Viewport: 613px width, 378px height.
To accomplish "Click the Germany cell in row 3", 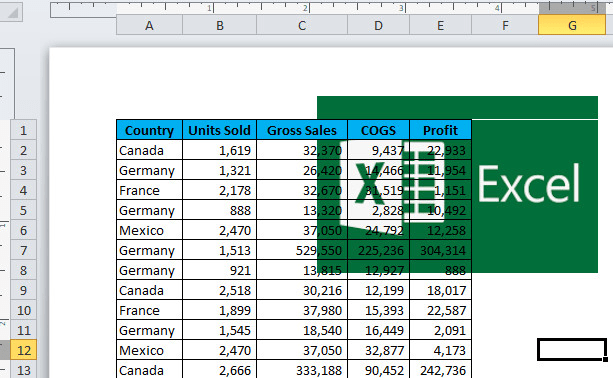I will pyautogui.click(x=149, y=170).
